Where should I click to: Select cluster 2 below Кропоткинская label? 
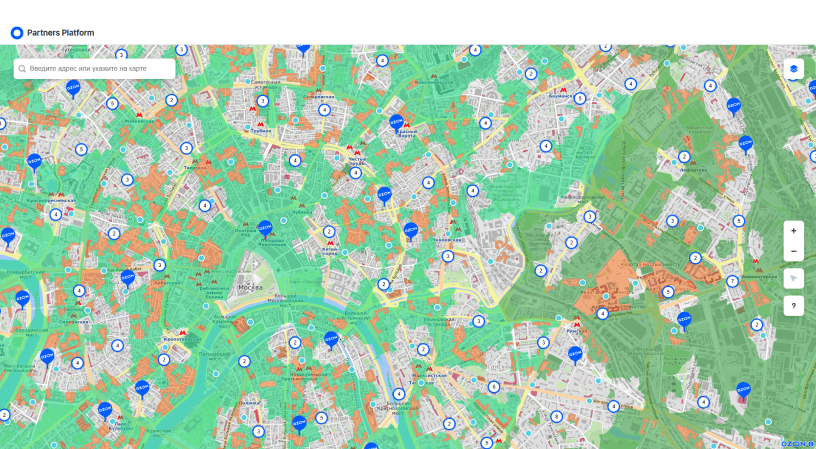point(164,360)
